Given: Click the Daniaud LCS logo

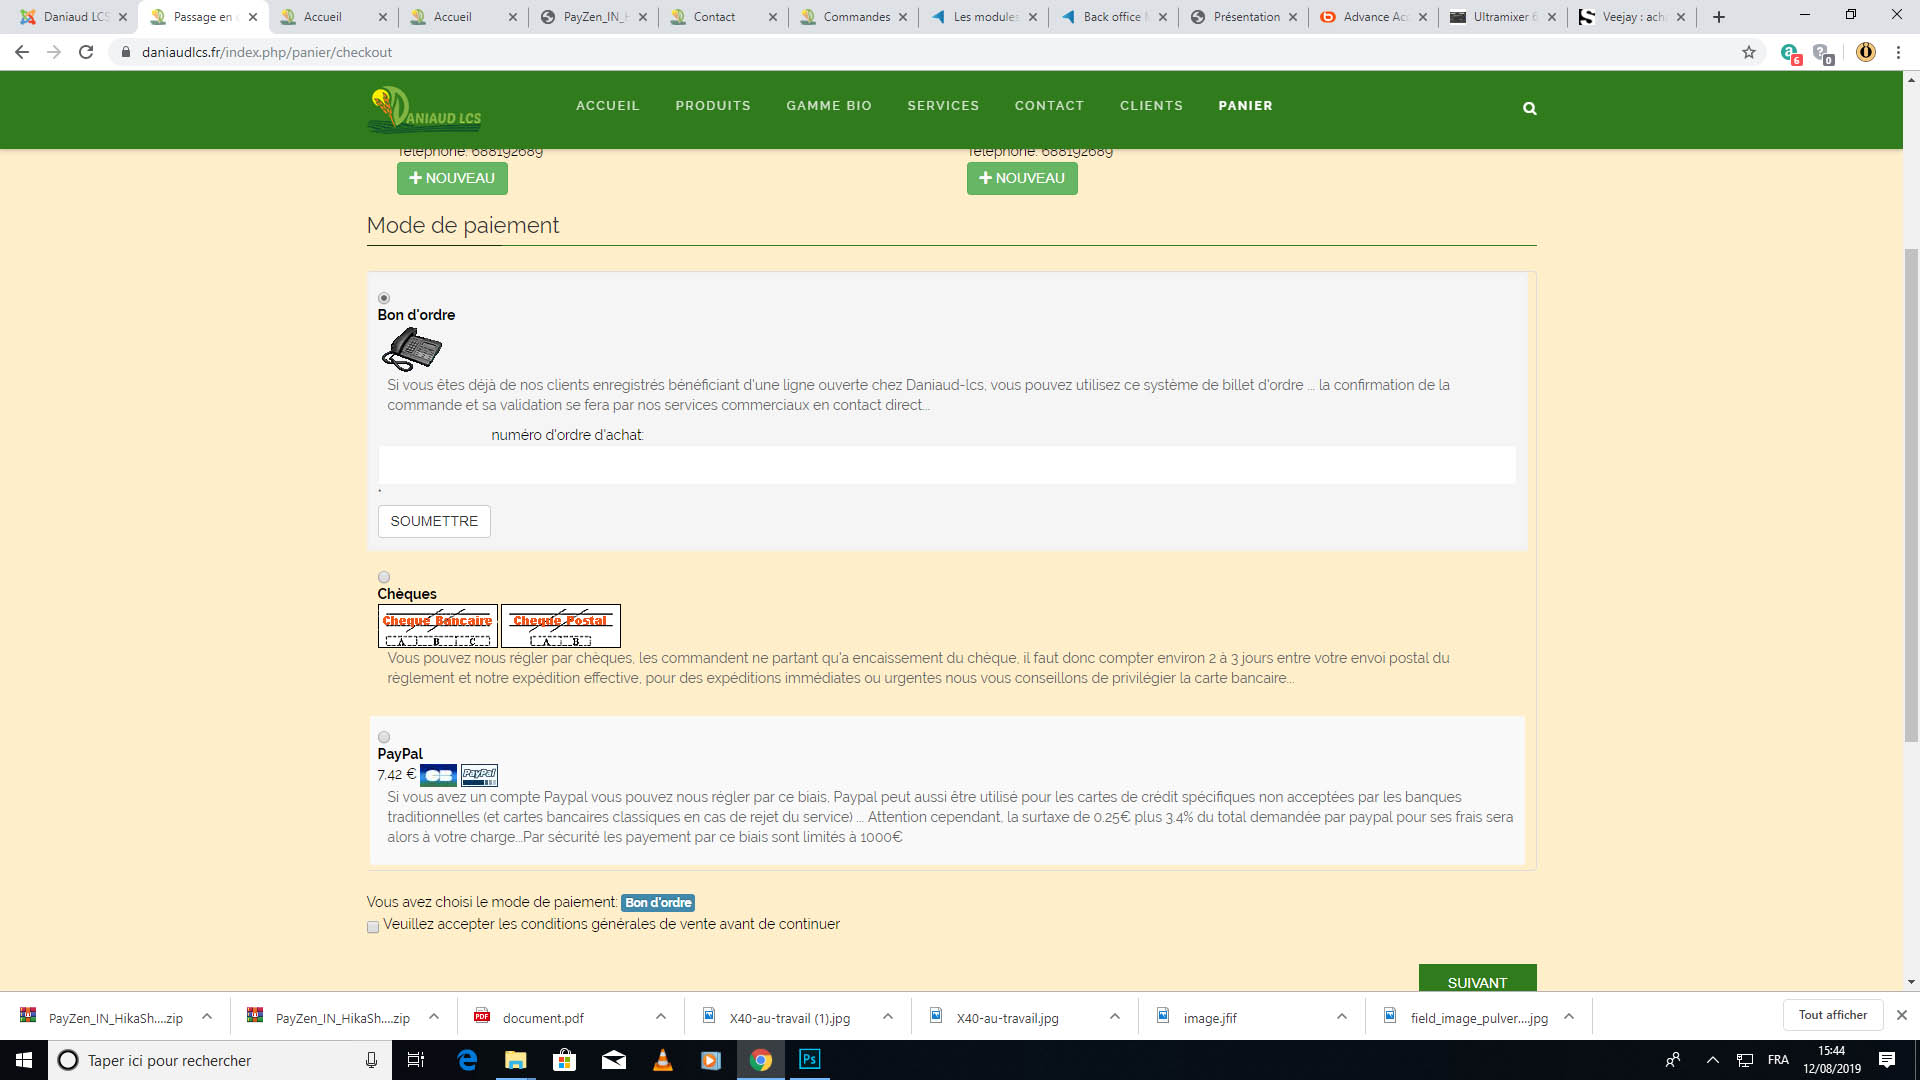Looking at the screenshot, I should tap(425, 110).
